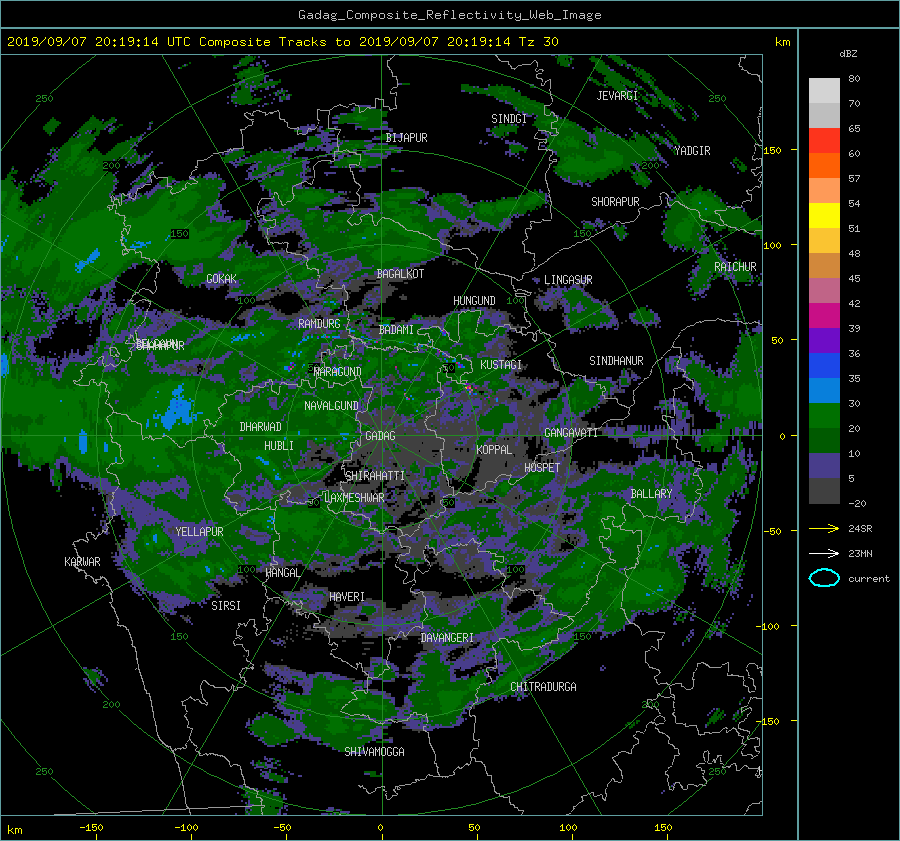Select the SINDGI label on map

point(509,119)
